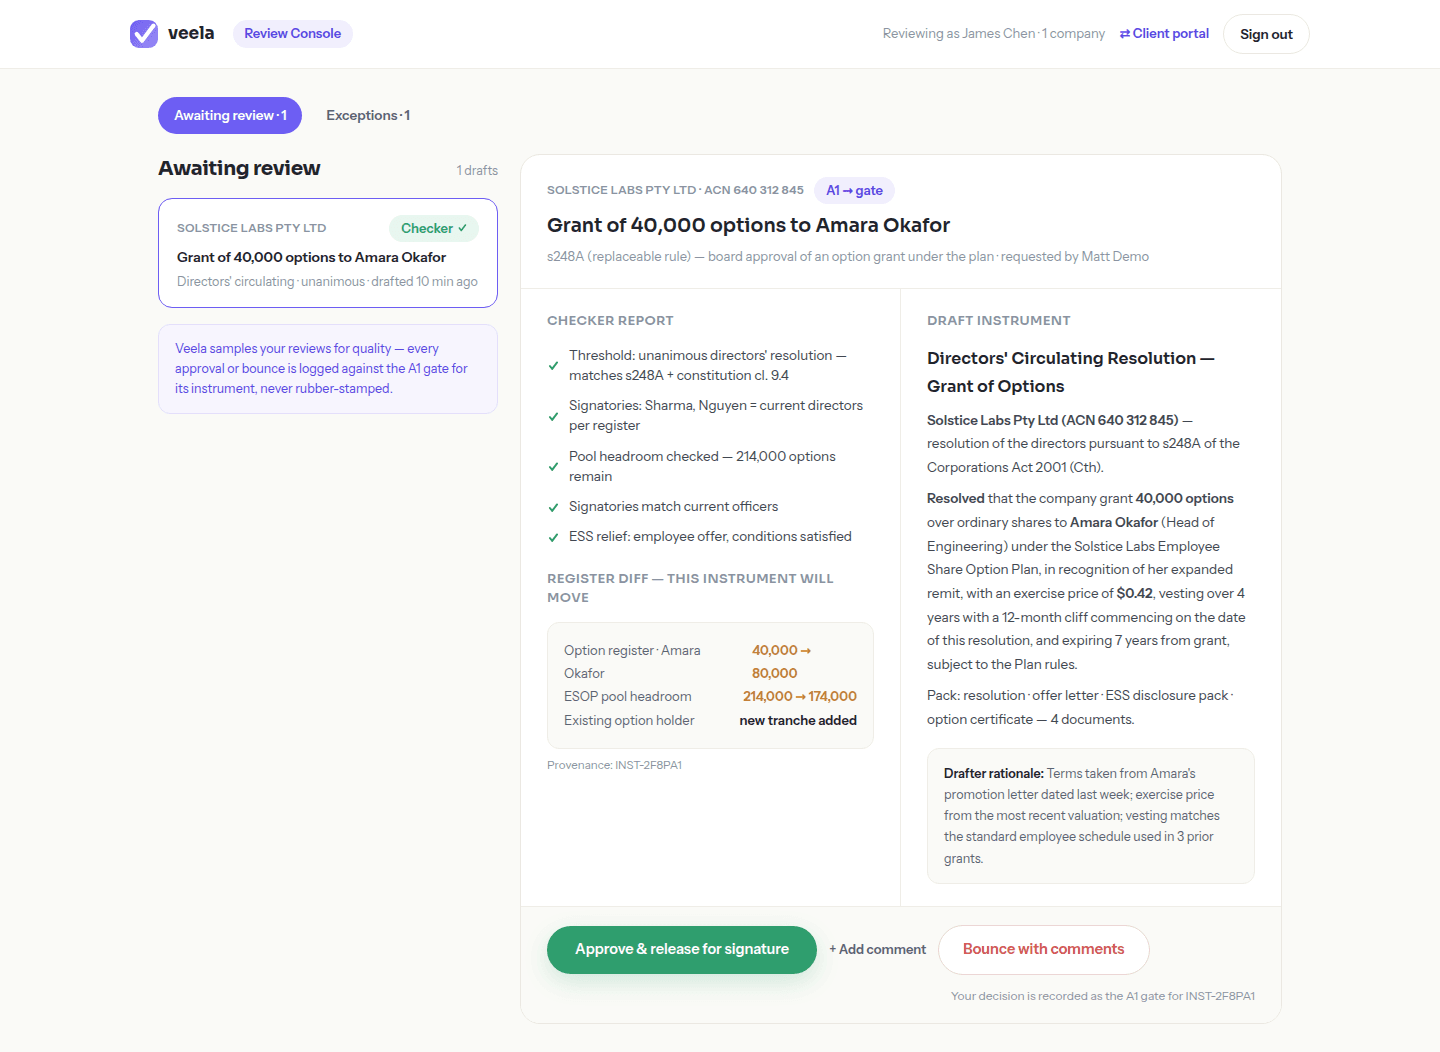This screenshot has height=1052, width=1440.
Task: Click the ESS relief check tick
Action: pyautogui.click(x=554, y=537)
